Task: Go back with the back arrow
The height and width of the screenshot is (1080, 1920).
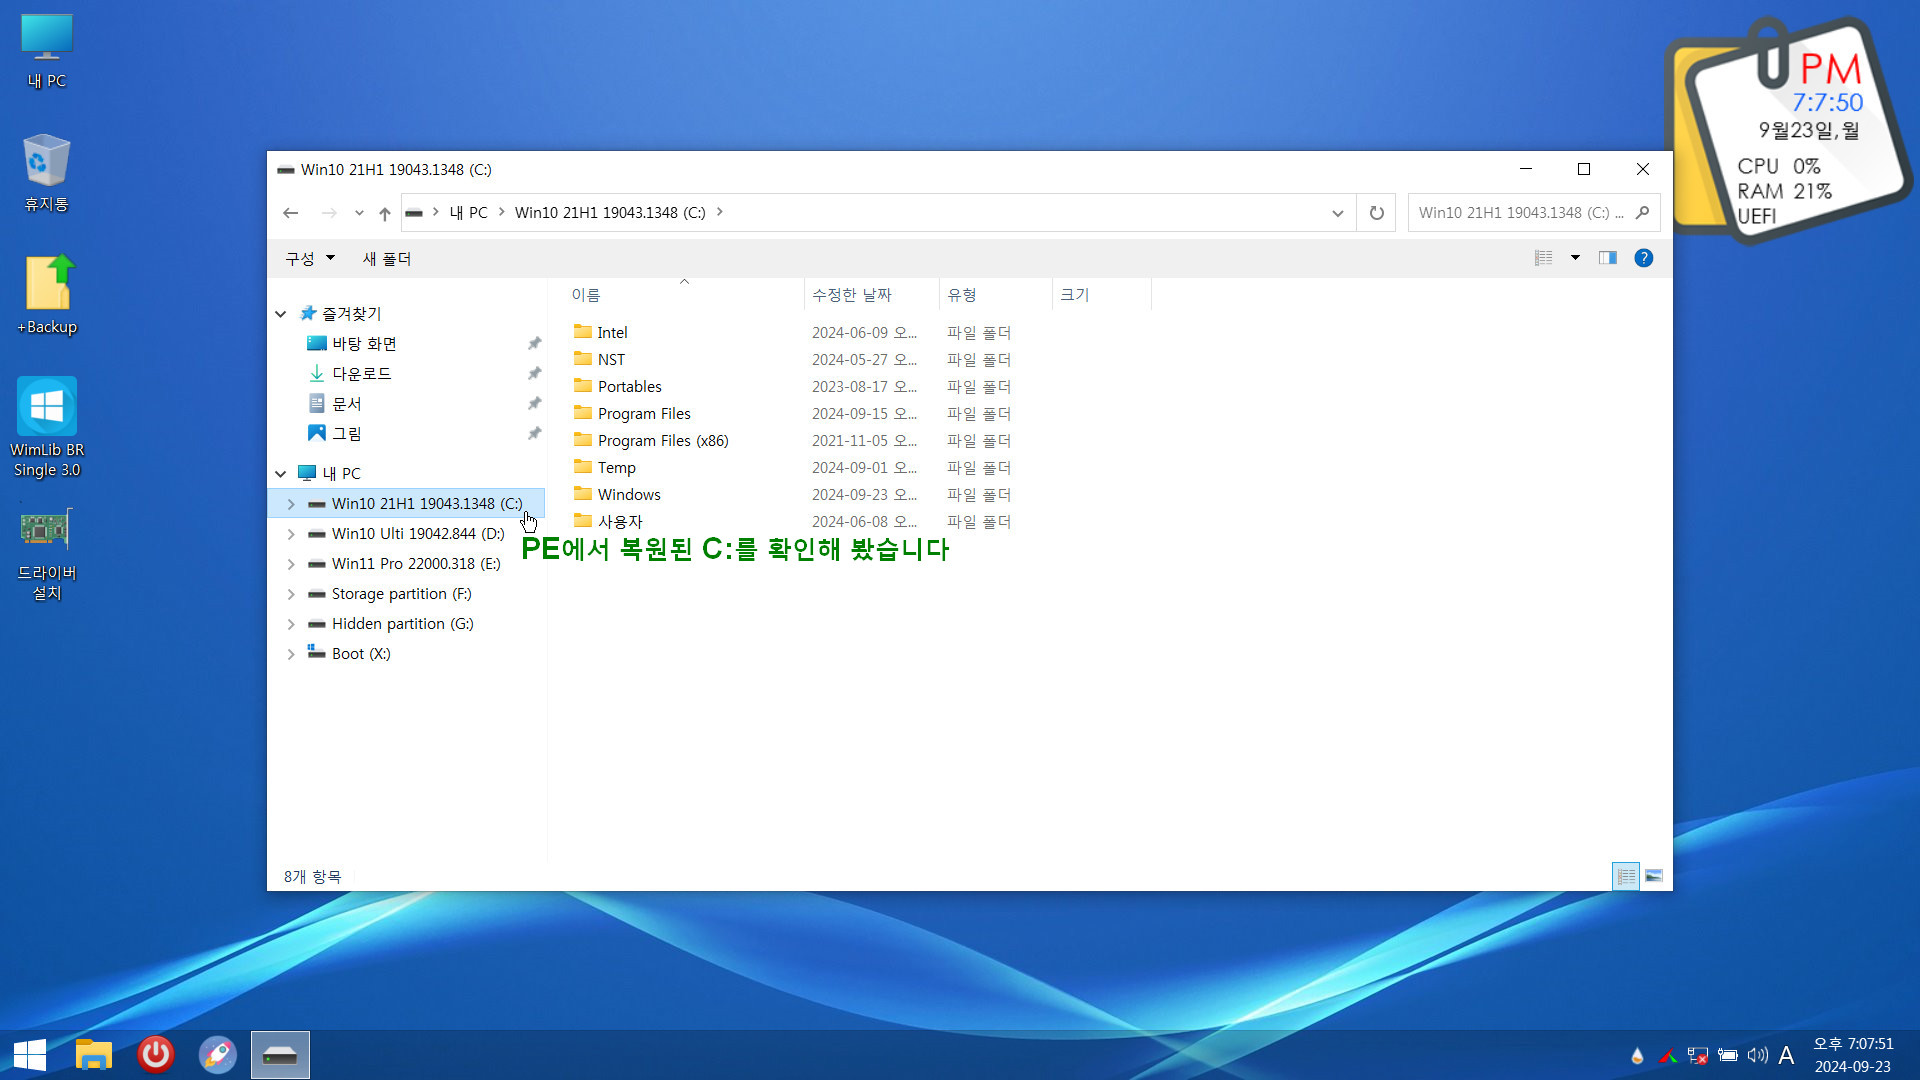Action: coord(291,213)
